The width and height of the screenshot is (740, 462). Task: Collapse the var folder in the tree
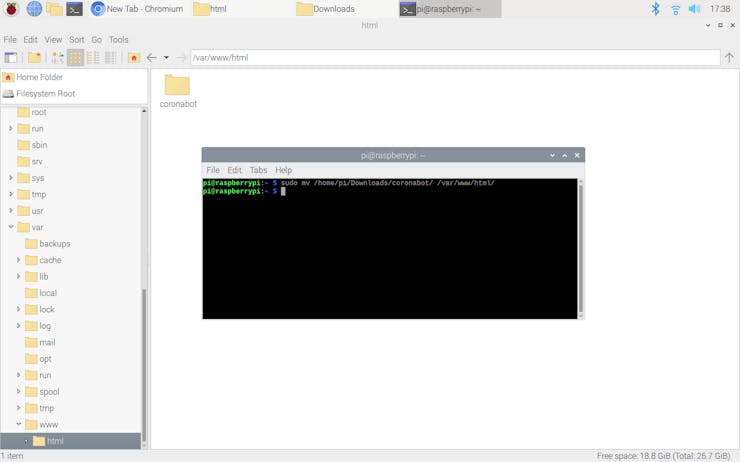tap(11, 227)
